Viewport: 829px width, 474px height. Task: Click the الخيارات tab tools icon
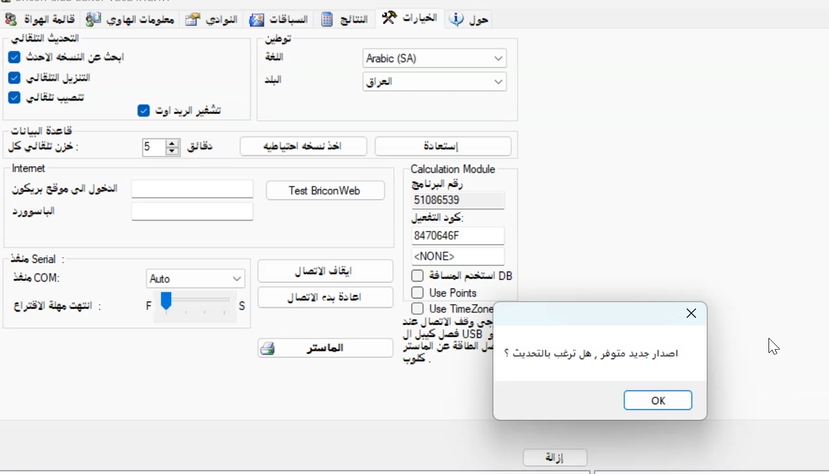389,19
